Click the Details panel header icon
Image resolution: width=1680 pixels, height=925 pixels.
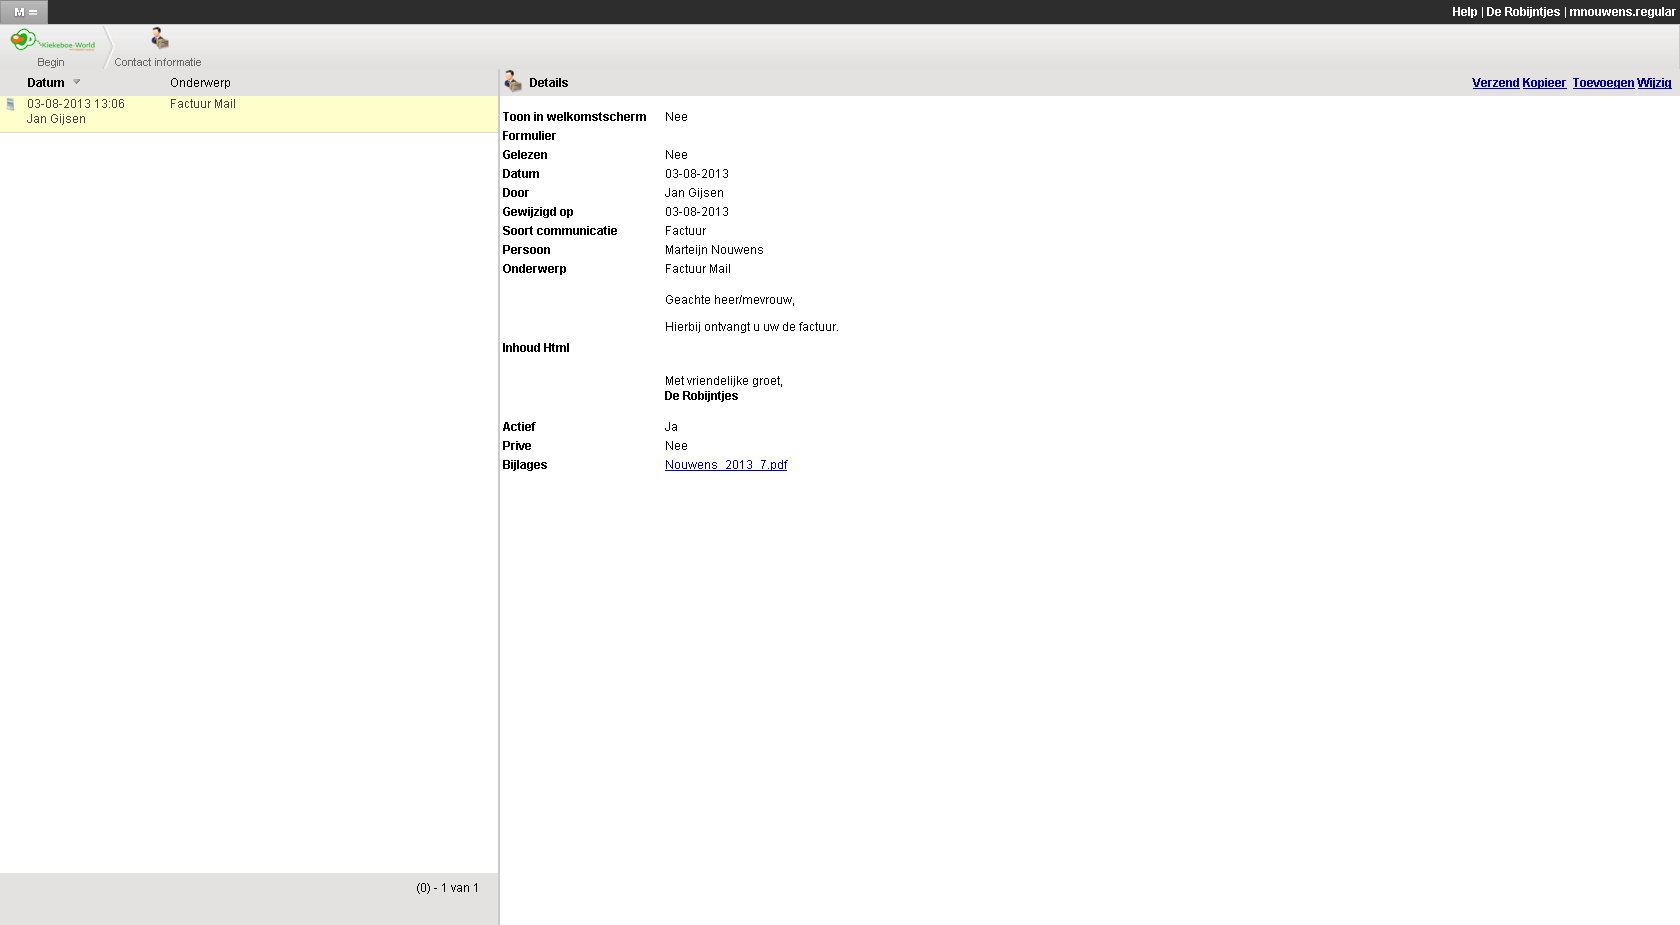[513, 81]
